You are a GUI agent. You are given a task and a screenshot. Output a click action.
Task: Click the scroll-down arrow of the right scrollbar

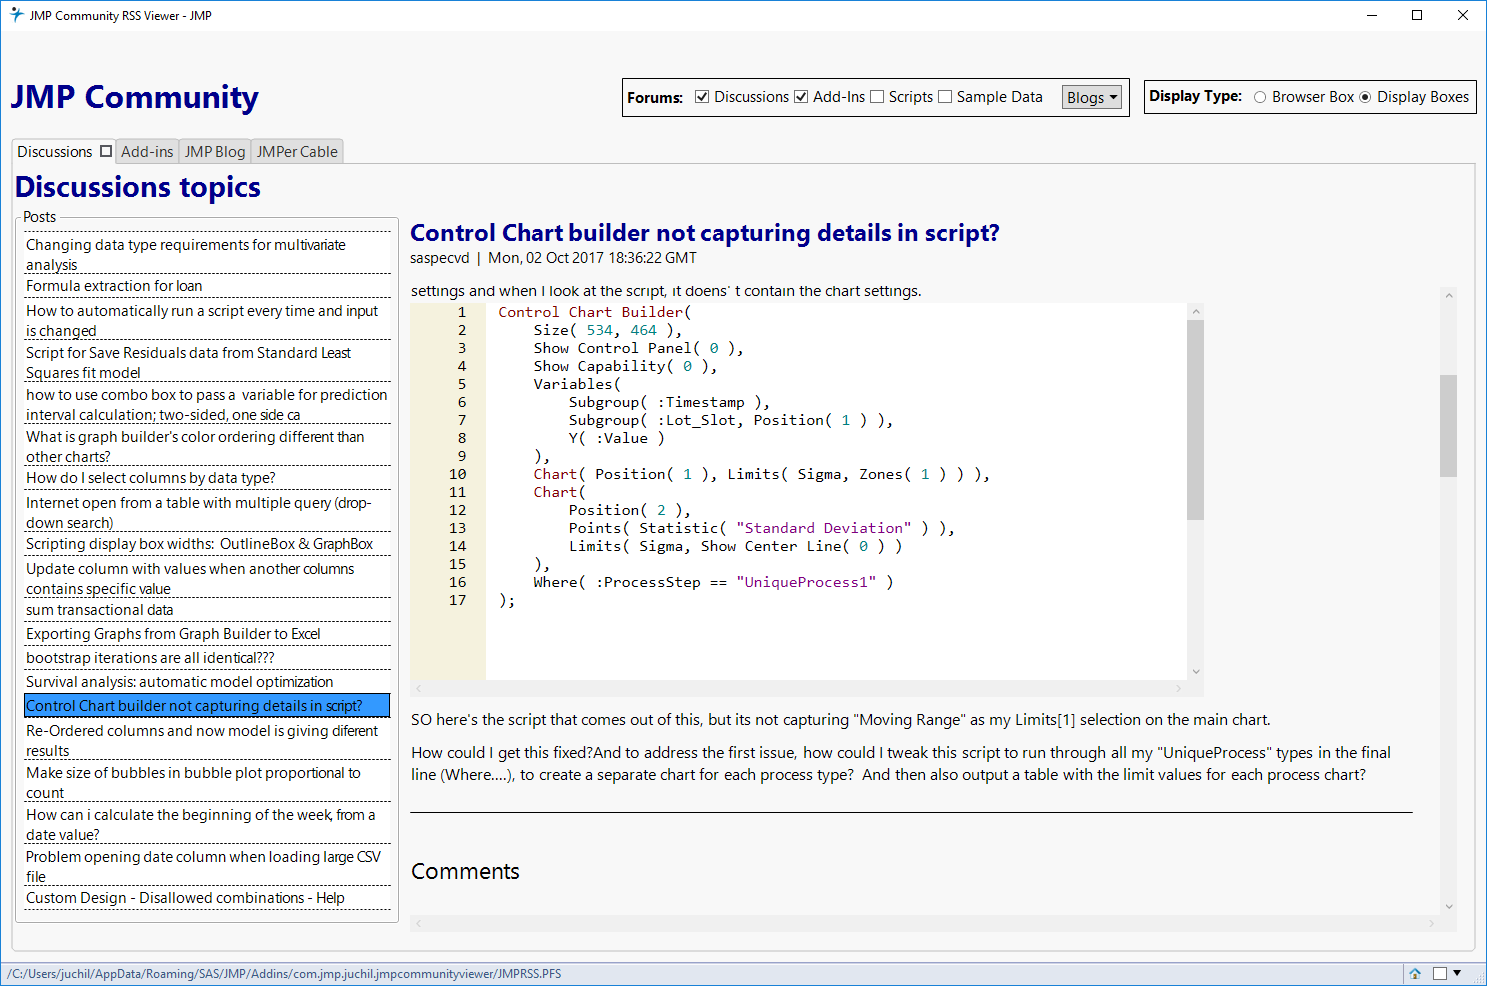pyautogui.click(x=1448, y=906)
